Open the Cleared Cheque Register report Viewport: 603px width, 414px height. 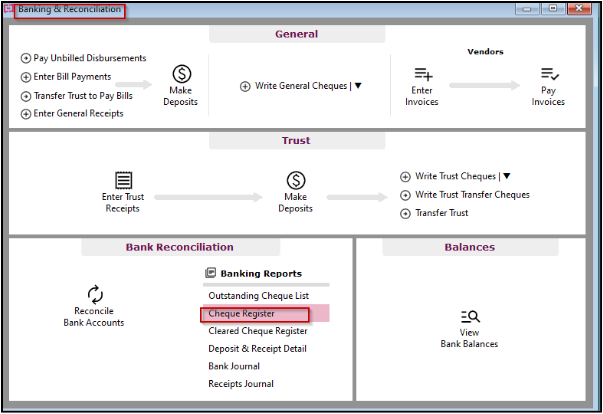point(258,331)
